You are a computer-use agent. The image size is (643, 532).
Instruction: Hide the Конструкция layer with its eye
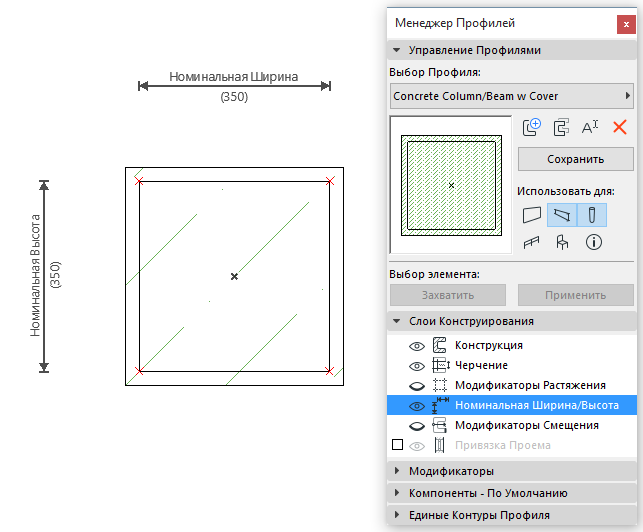pyautogui.click(x=417, y=346)
